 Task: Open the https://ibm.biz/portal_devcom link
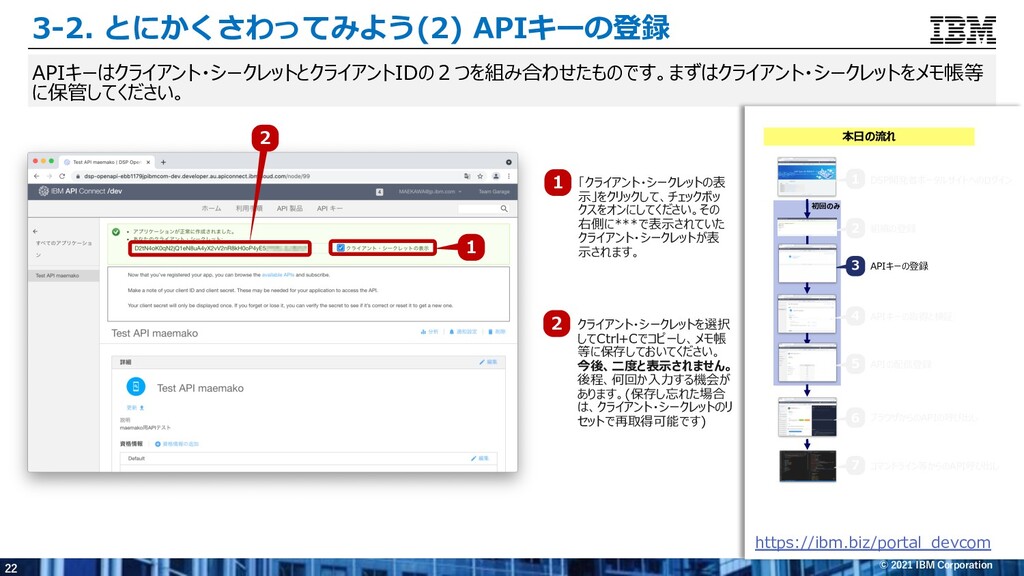(x=872, y=542)
